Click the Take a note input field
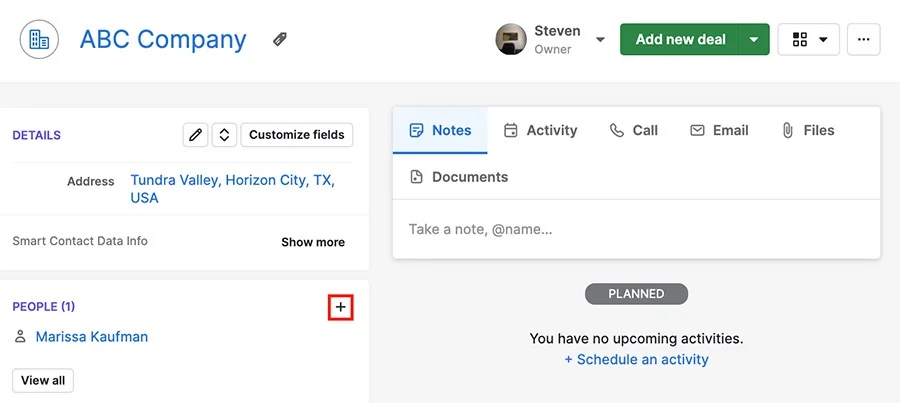Image resolution: width=900 pixels, height=403 pixels. [636, 230]
